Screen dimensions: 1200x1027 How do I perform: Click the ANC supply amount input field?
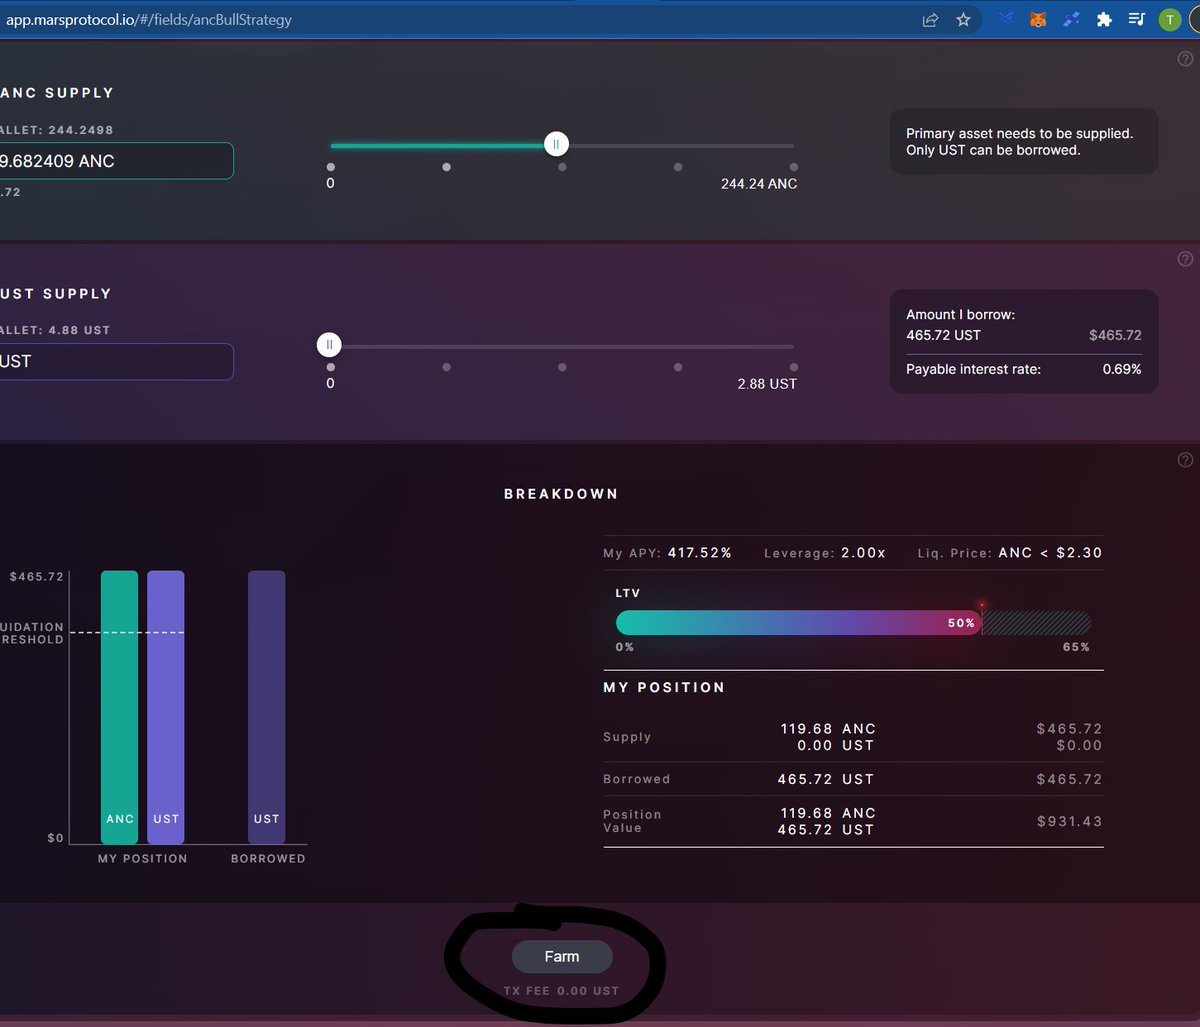(116, 161)
